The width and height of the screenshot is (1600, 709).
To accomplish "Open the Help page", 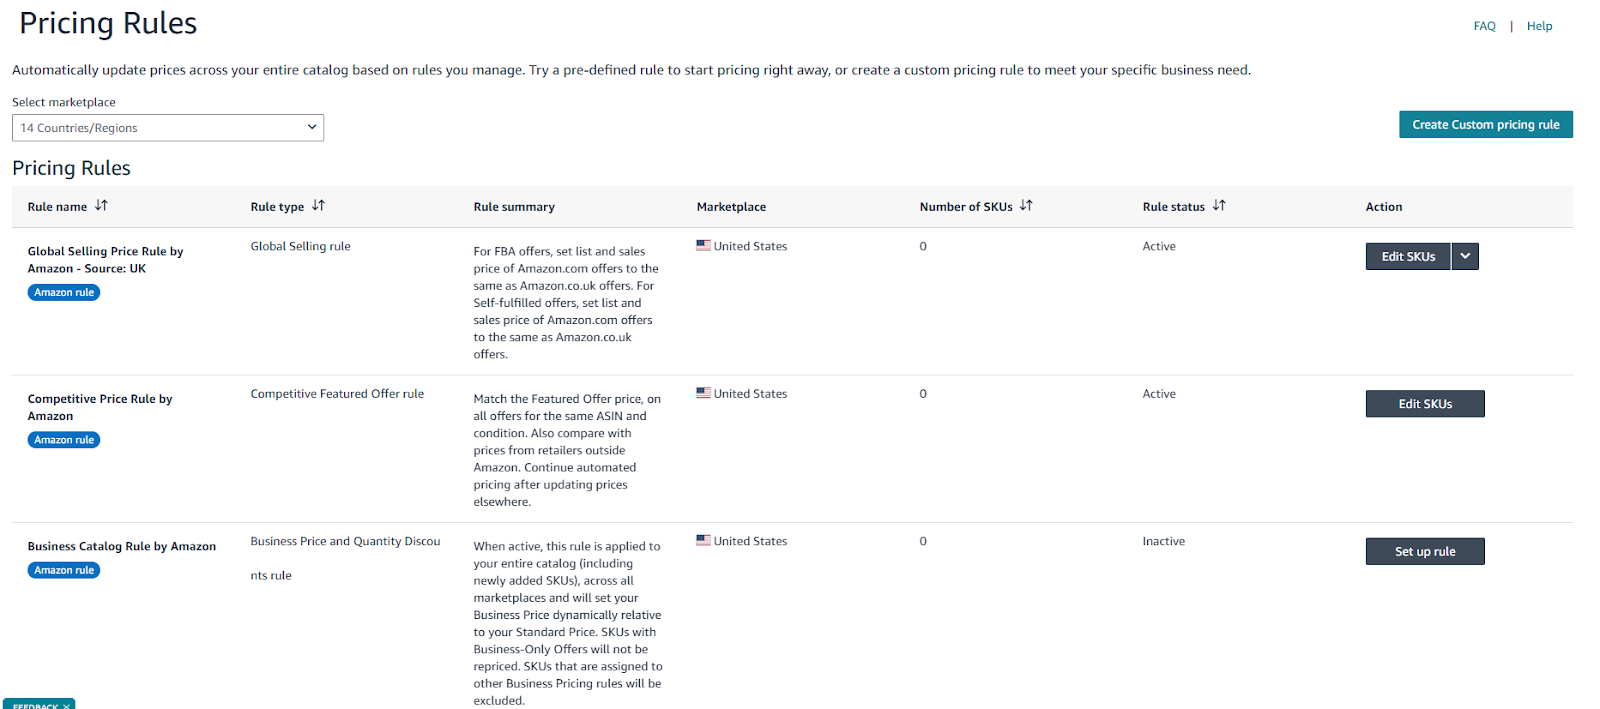I will [x=1540, y=25].
